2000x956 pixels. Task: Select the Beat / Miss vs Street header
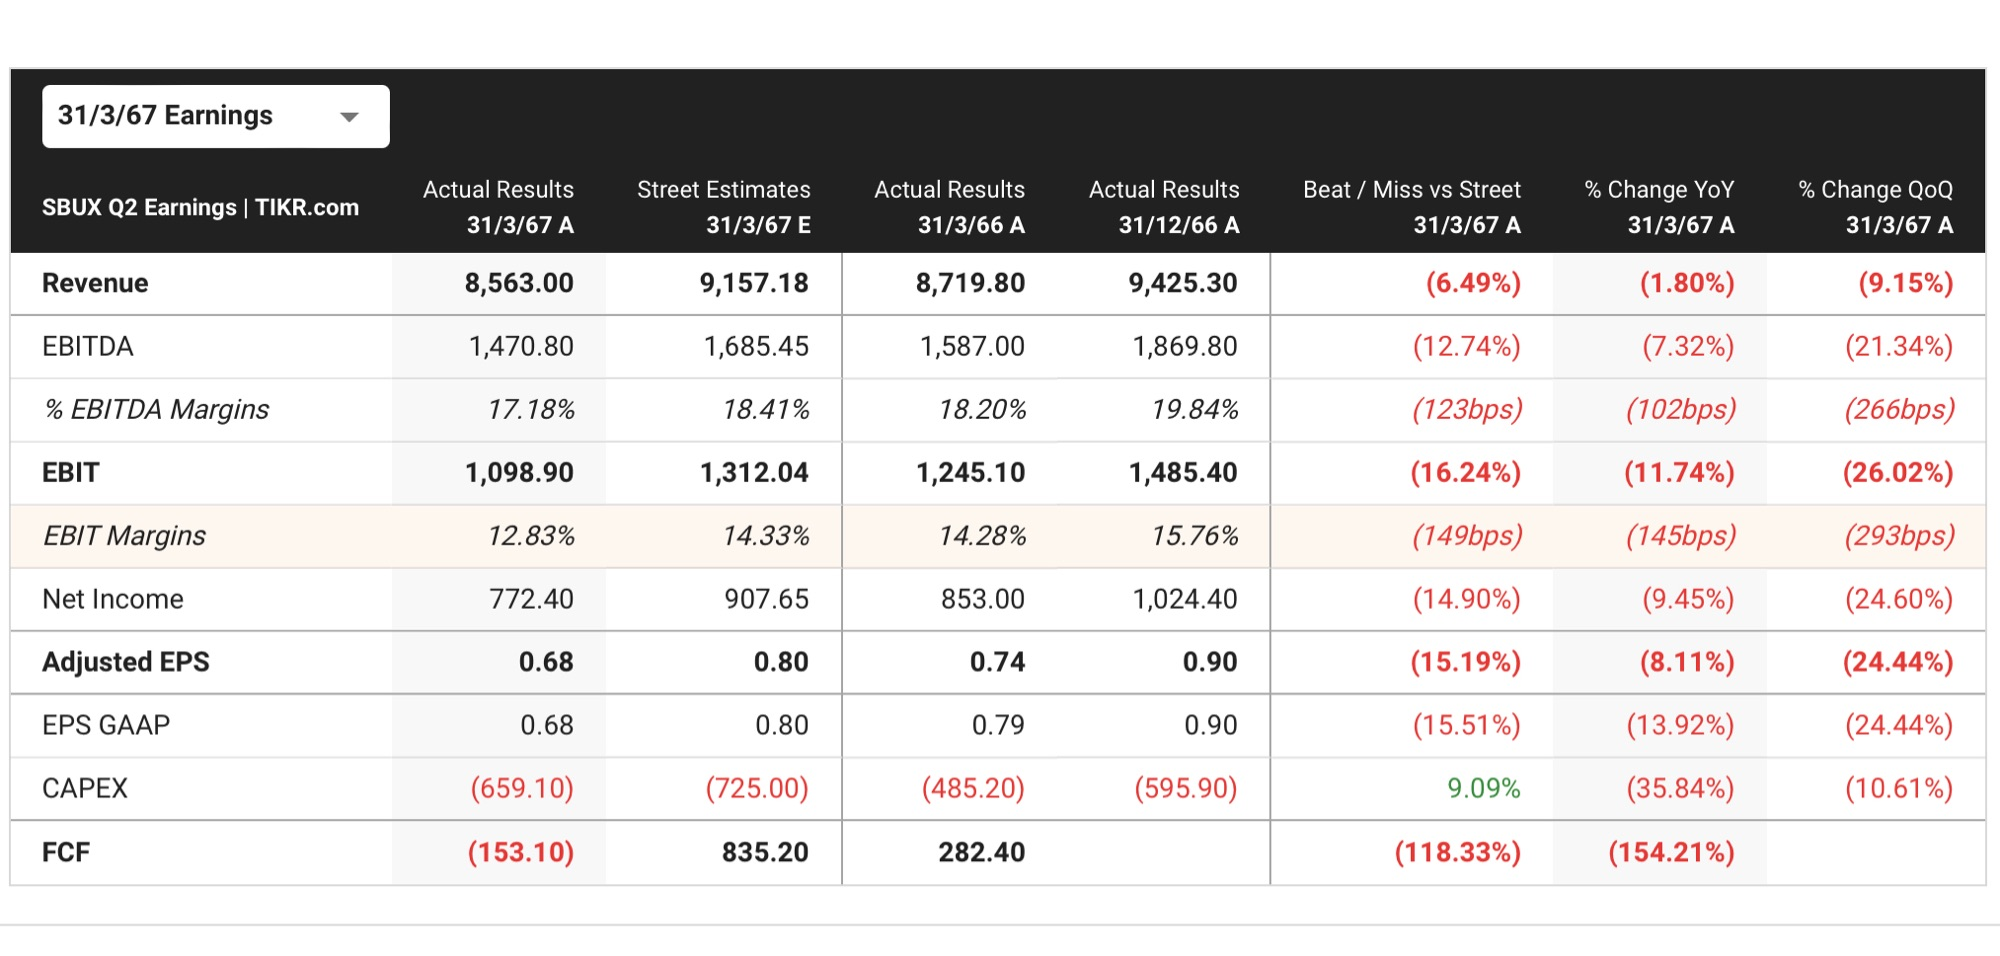pos(1411,207)
